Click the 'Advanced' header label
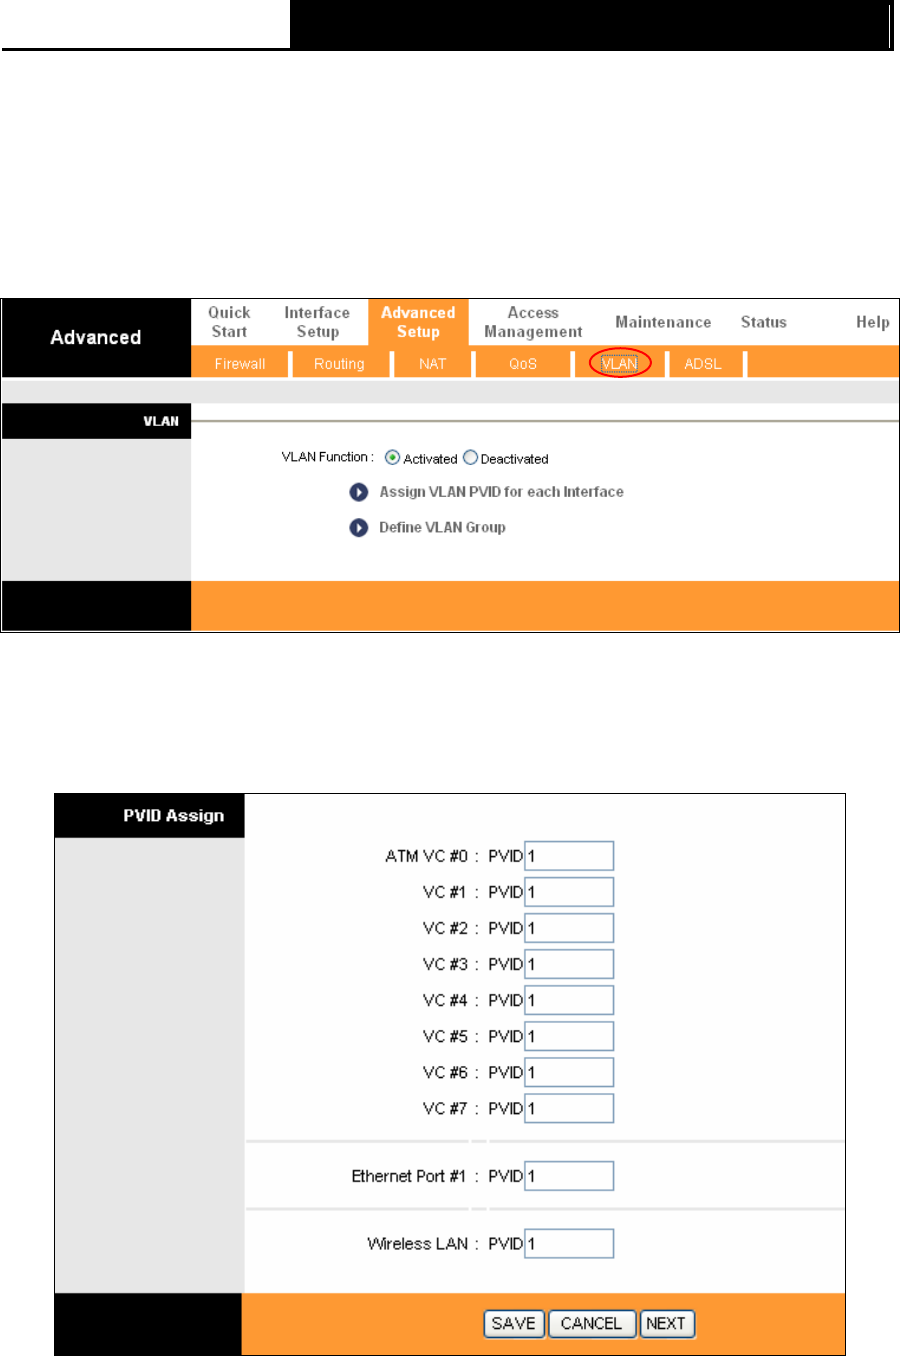Screen dimensions: 900x1356 tap(96, 337)
